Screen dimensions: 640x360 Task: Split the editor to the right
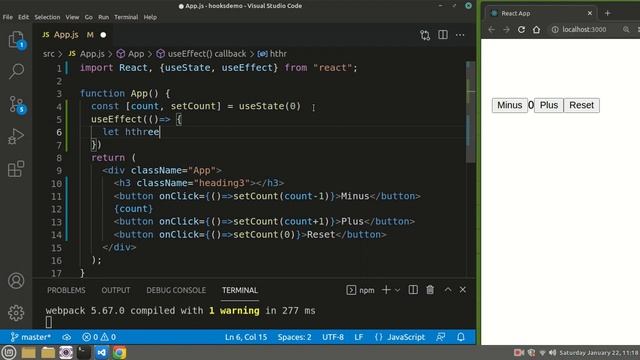click(443, 35)
